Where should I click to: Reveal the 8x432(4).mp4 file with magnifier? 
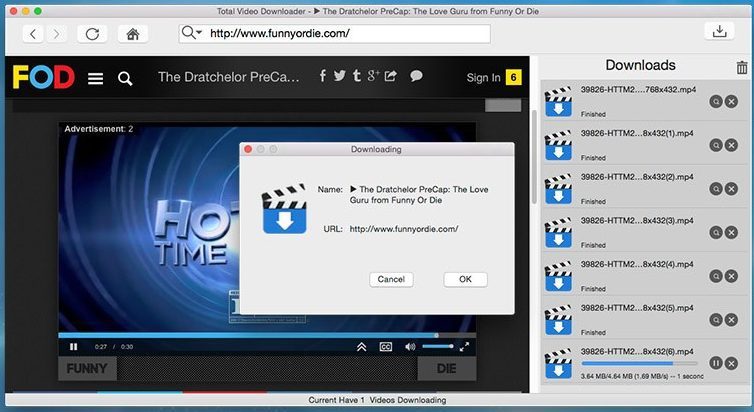click(716, 276)
